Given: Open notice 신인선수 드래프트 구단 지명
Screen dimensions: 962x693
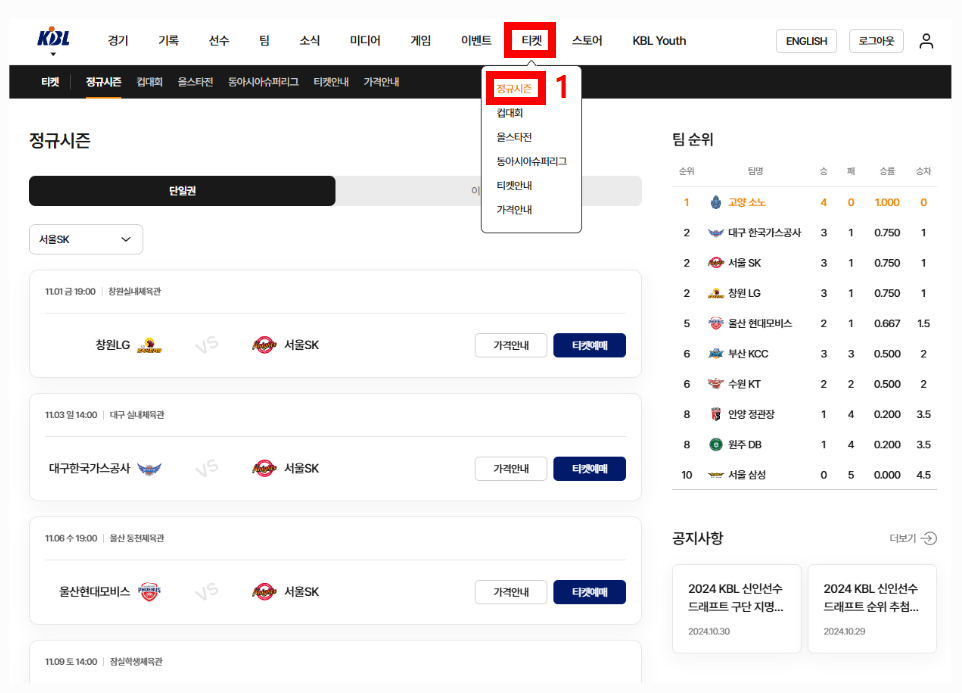Looking at the screenshot, I should tap(737, 609).
